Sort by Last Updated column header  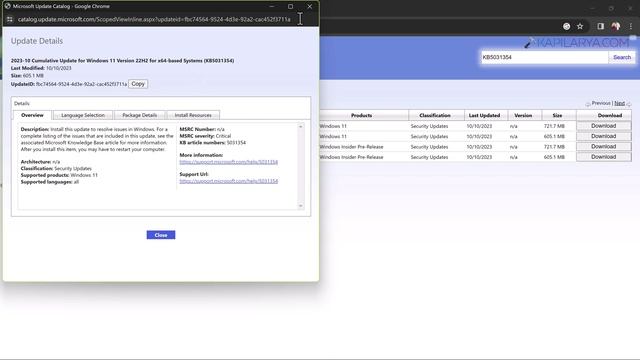(x=484, y=116)
